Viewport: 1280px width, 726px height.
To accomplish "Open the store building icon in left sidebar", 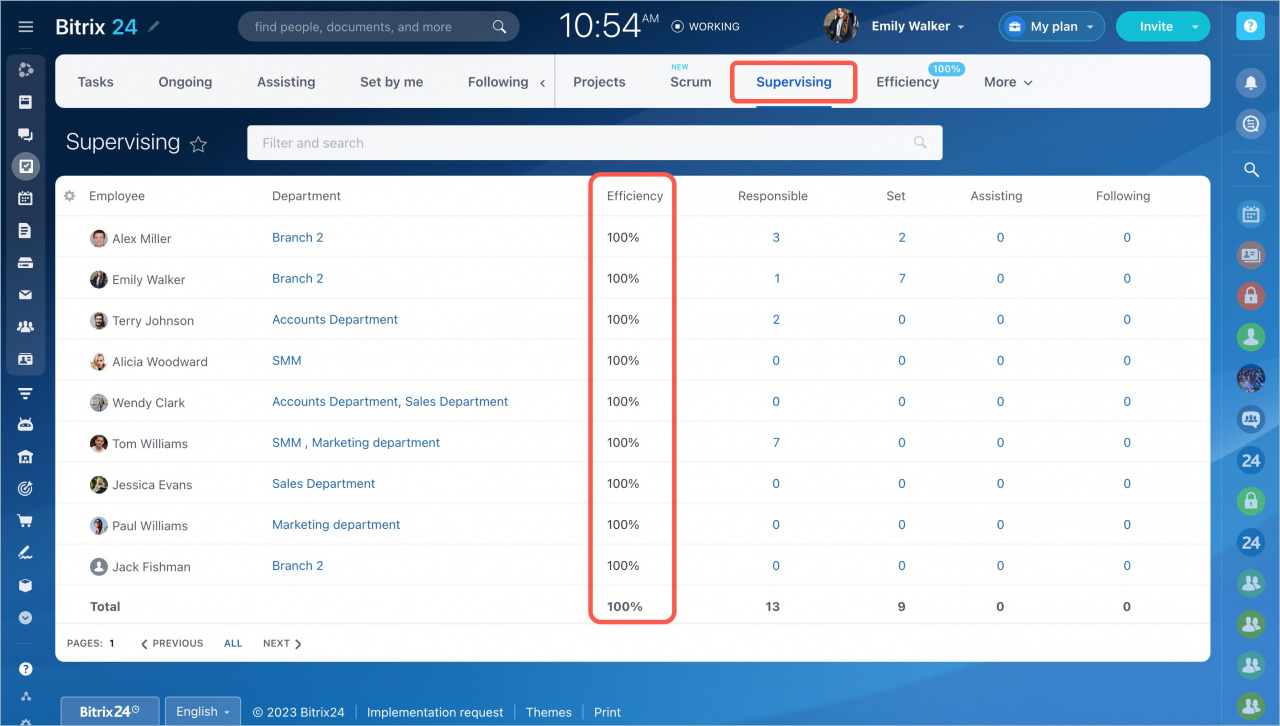I will click(26, 457).
